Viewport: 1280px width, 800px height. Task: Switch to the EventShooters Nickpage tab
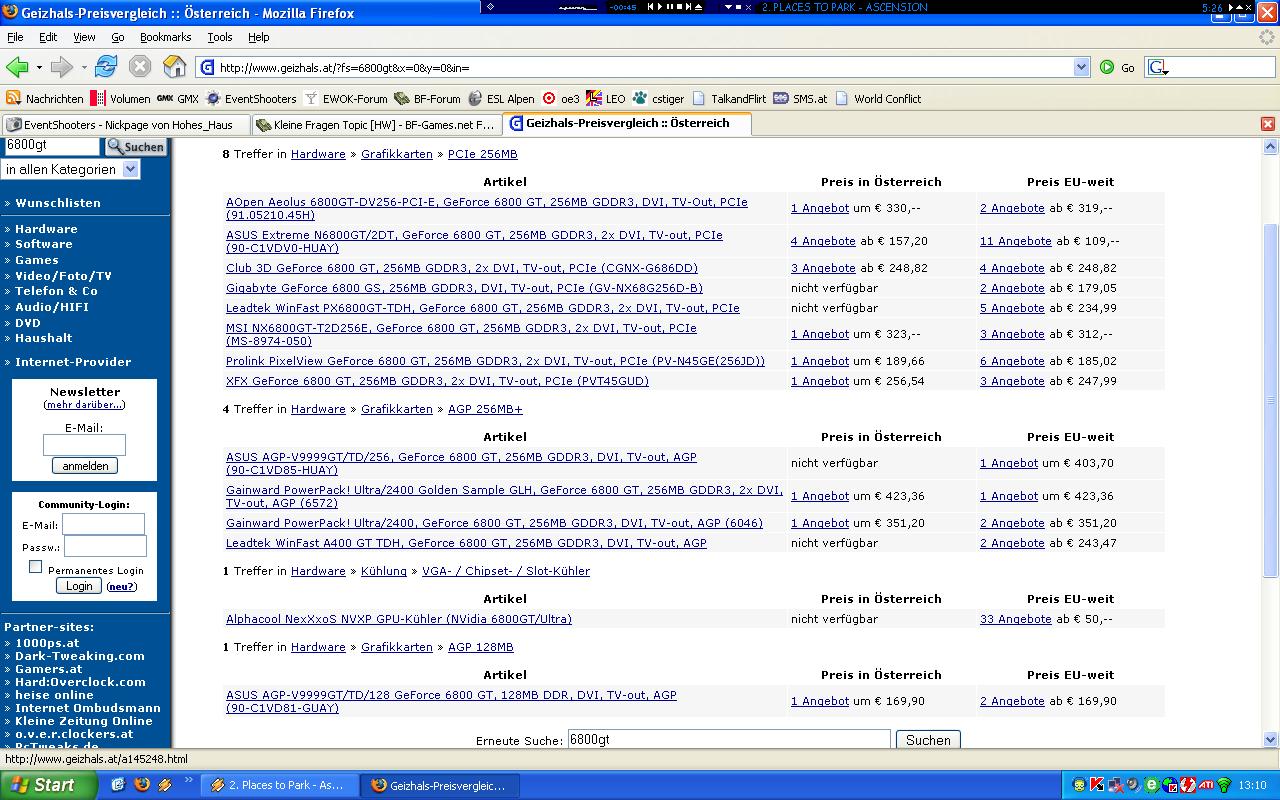(125, 125)
